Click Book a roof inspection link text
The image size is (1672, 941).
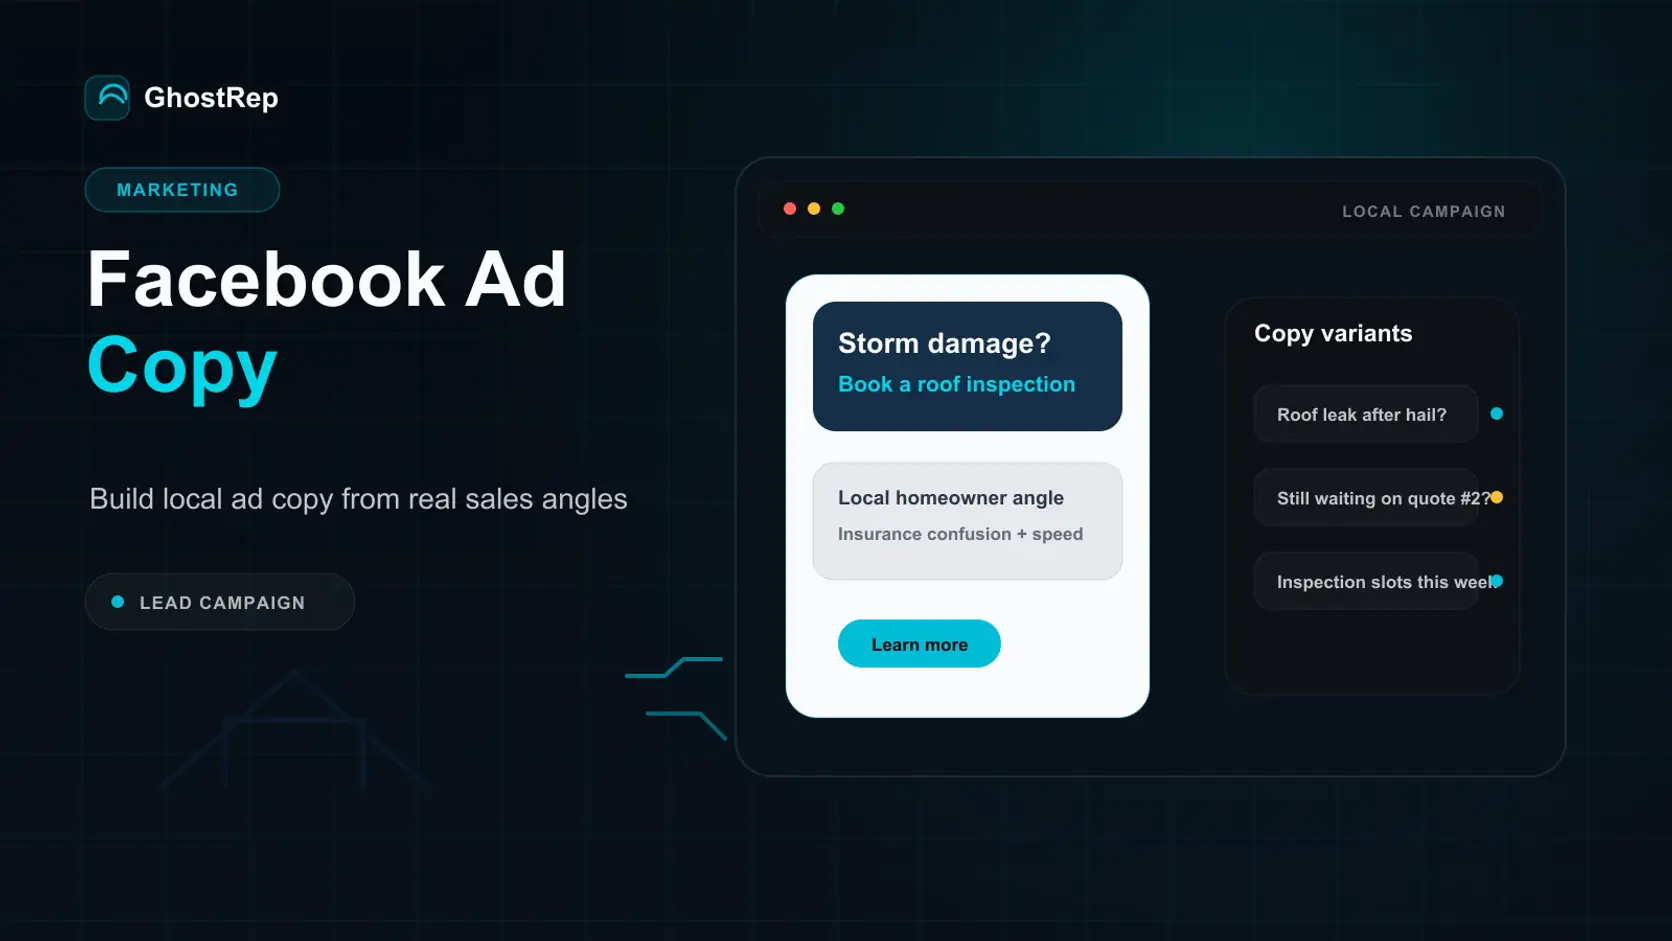tap(956, 385)
